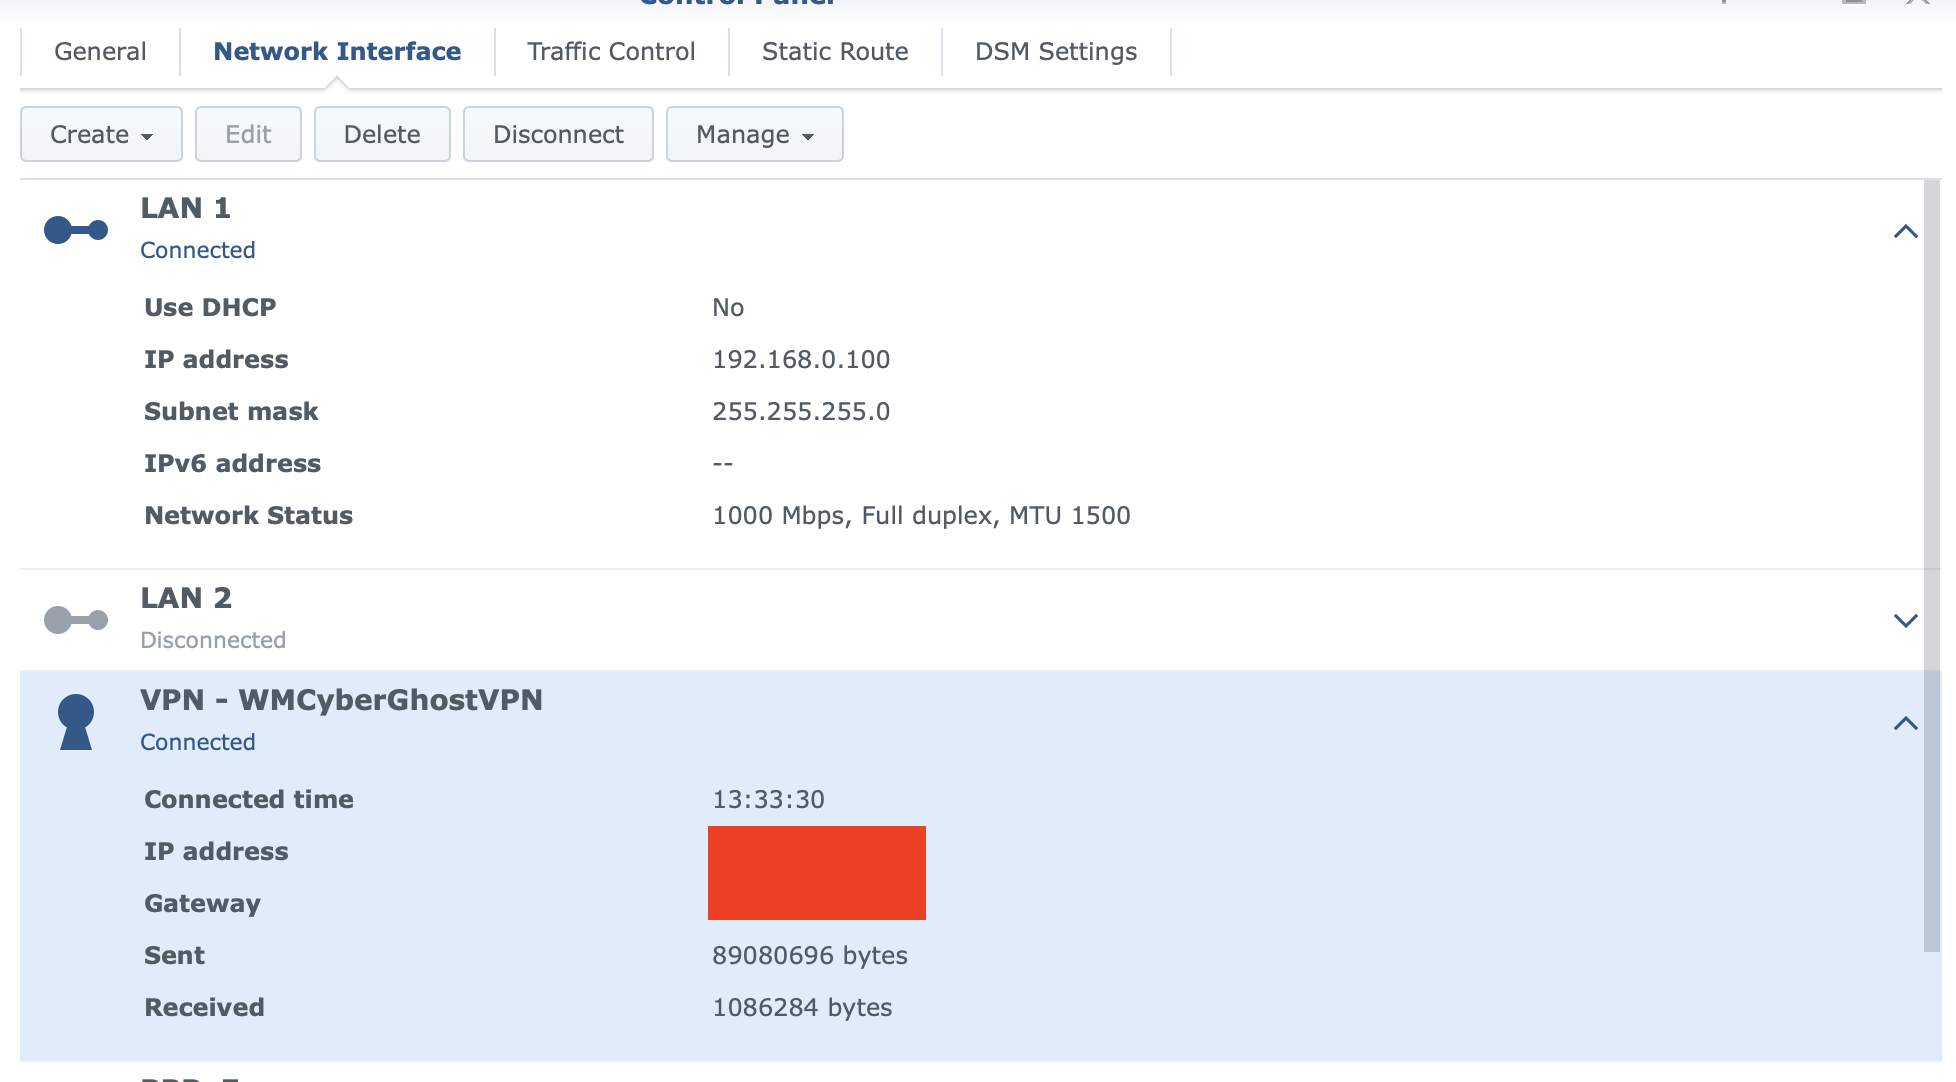This screenshot has width=1956, height=1082.
Task: Switch to the General tab
Action: pyautogui.click(x=100, y=51)
